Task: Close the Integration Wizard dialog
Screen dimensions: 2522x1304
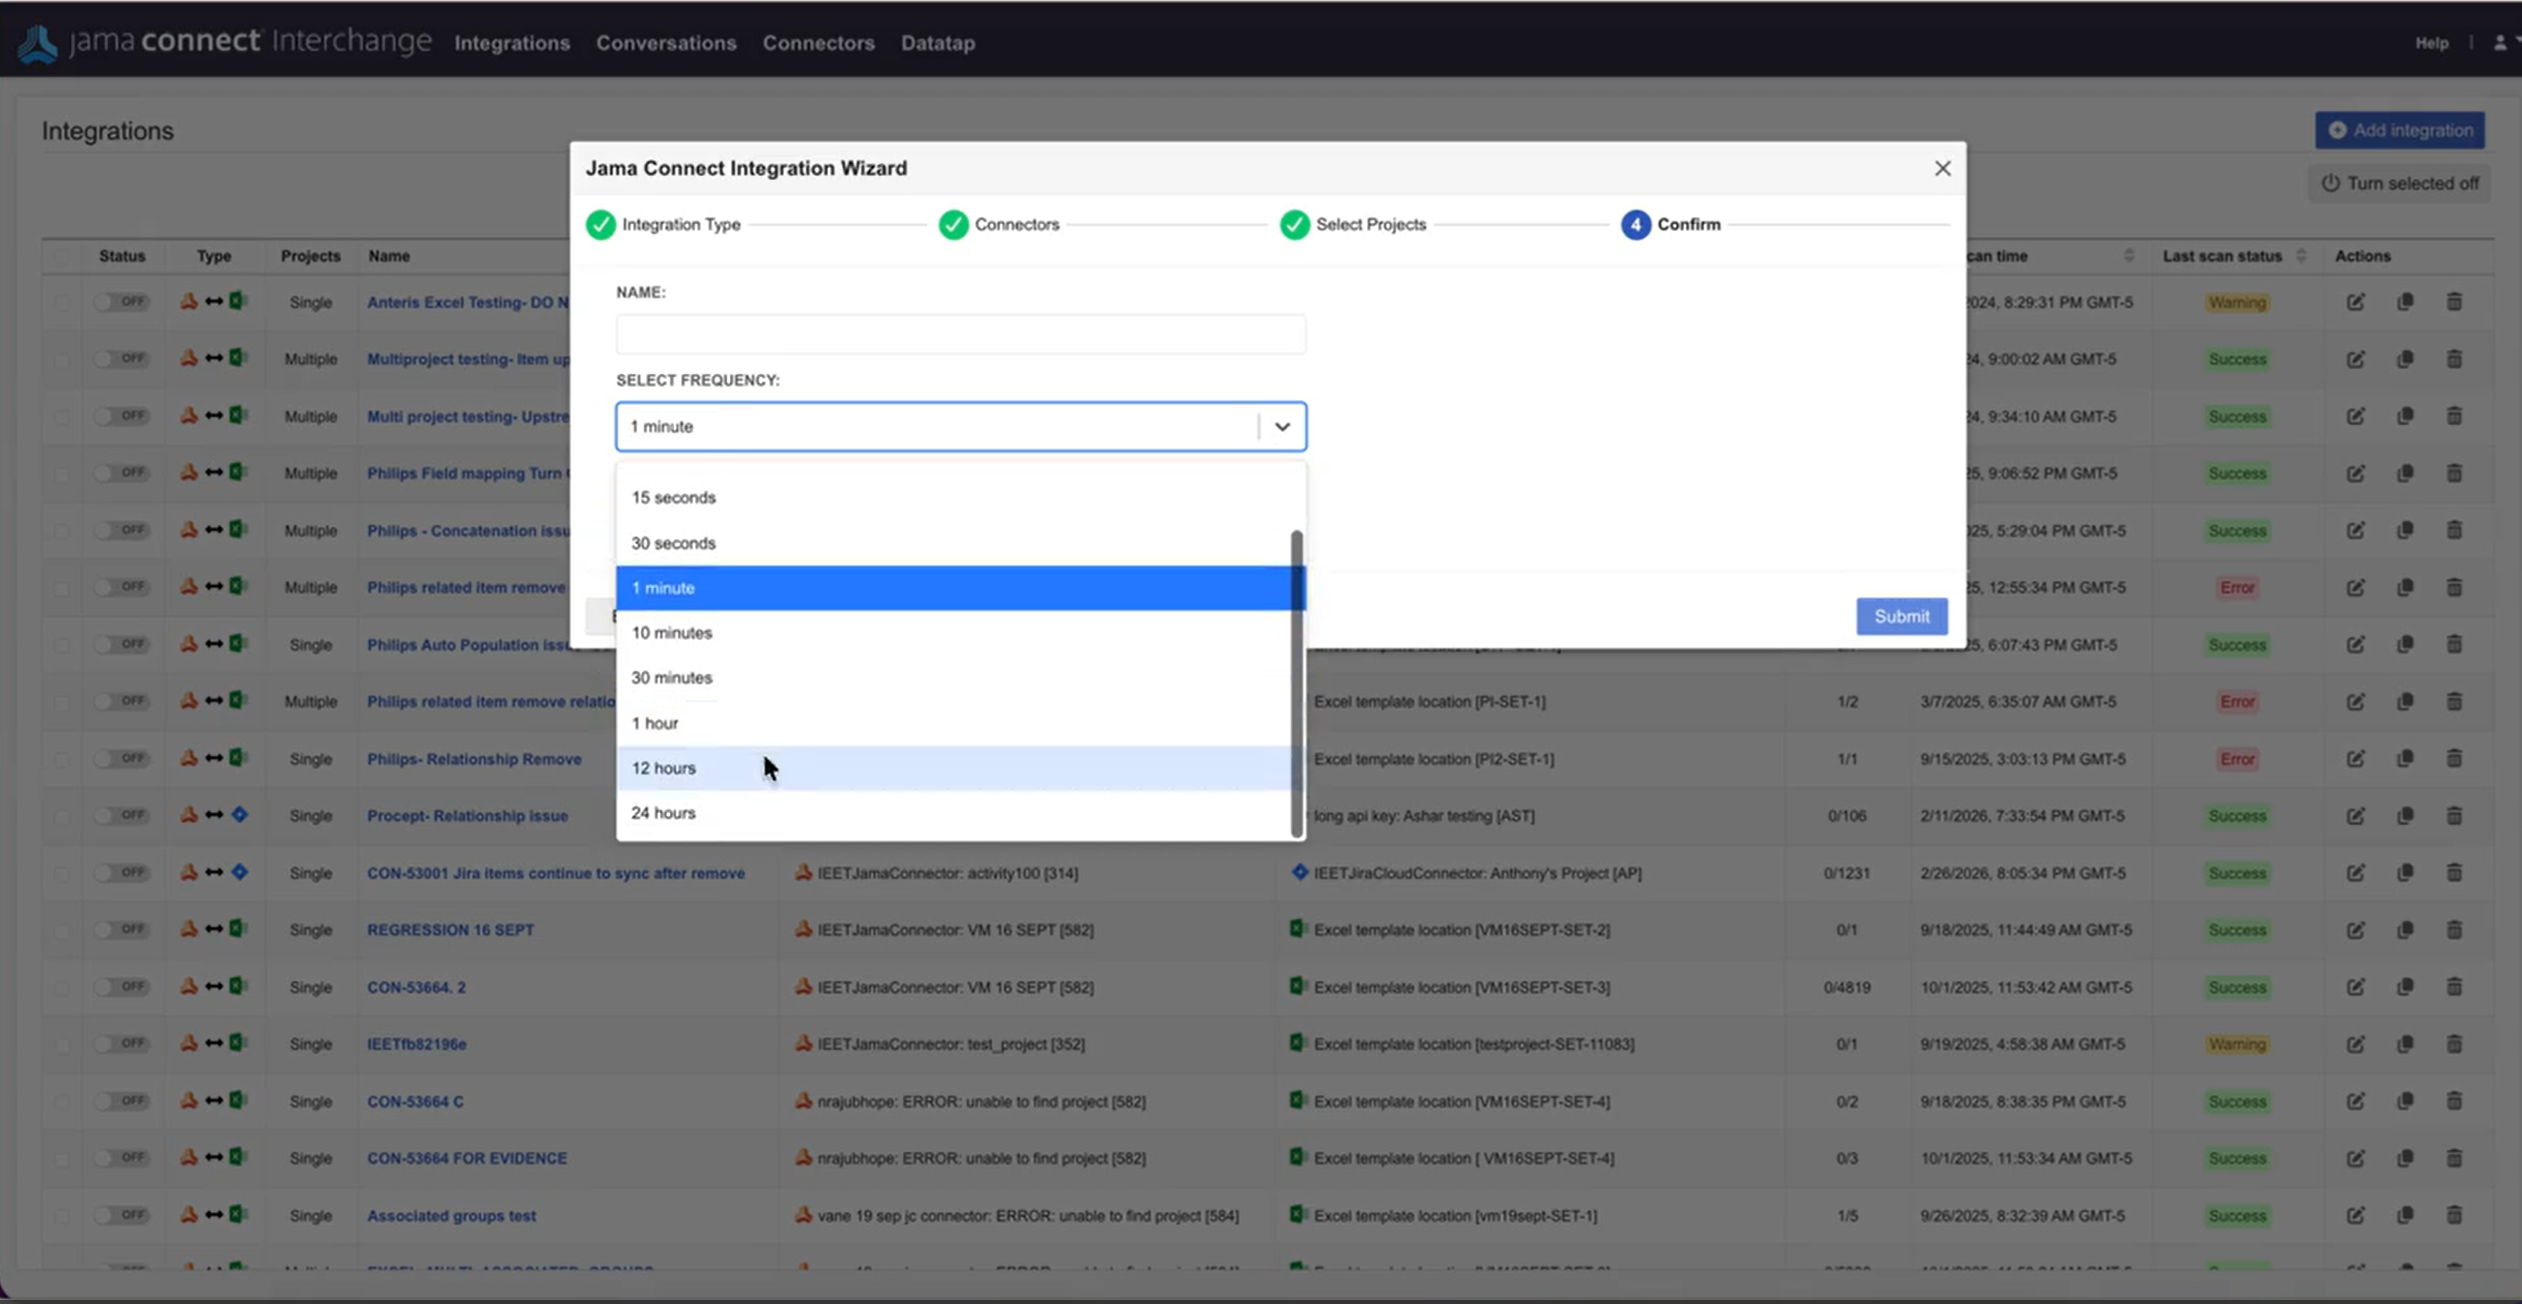Action: 1942,168
